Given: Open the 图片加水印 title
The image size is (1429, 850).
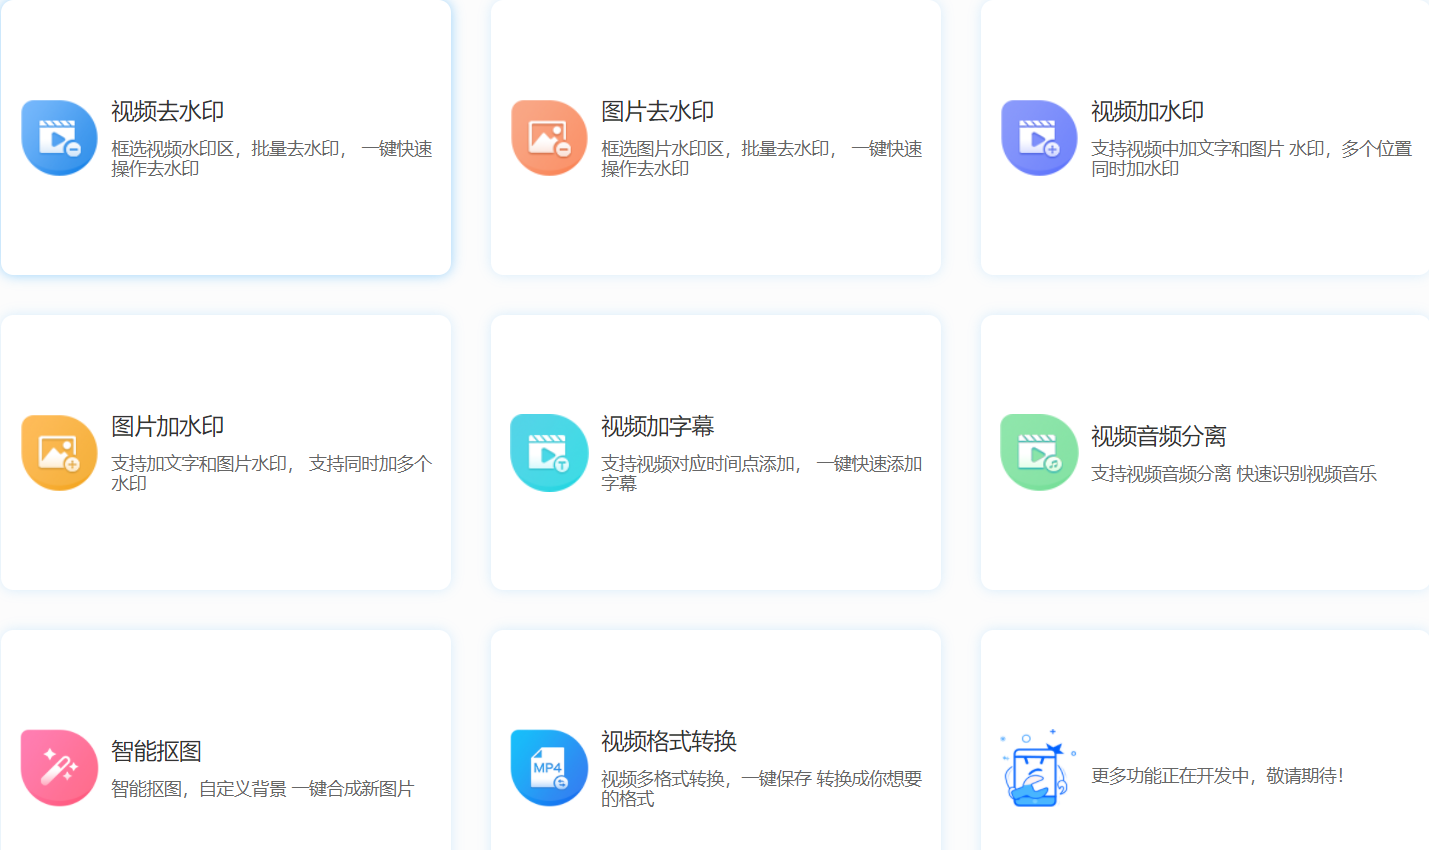Looking at the screenshot, I should (167, 426).
